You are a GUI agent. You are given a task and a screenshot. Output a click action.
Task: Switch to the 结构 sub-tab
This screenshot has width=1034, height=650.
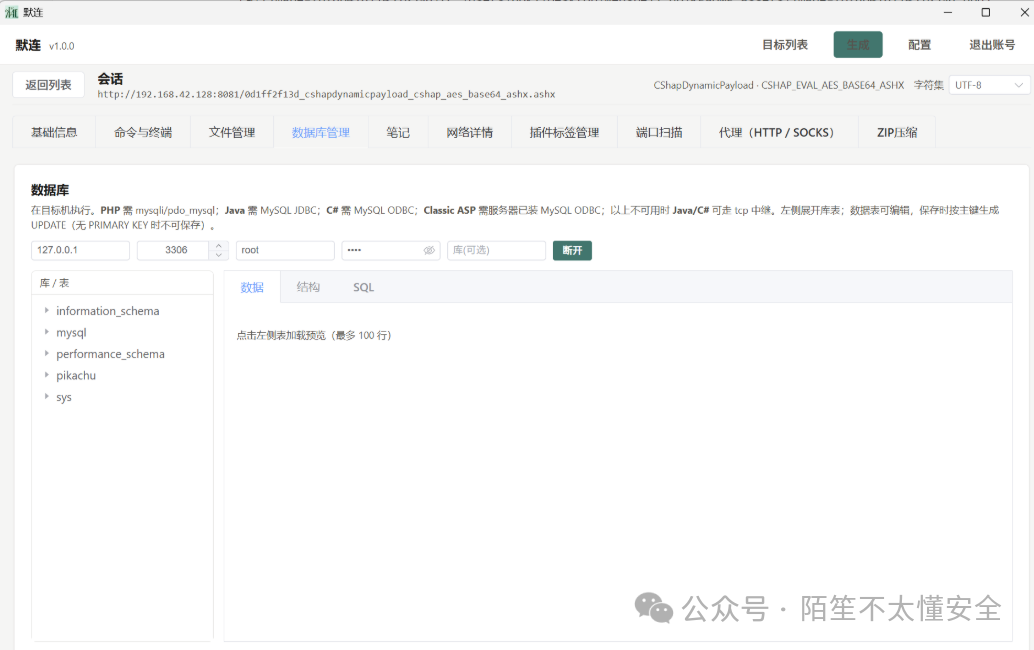308,287
